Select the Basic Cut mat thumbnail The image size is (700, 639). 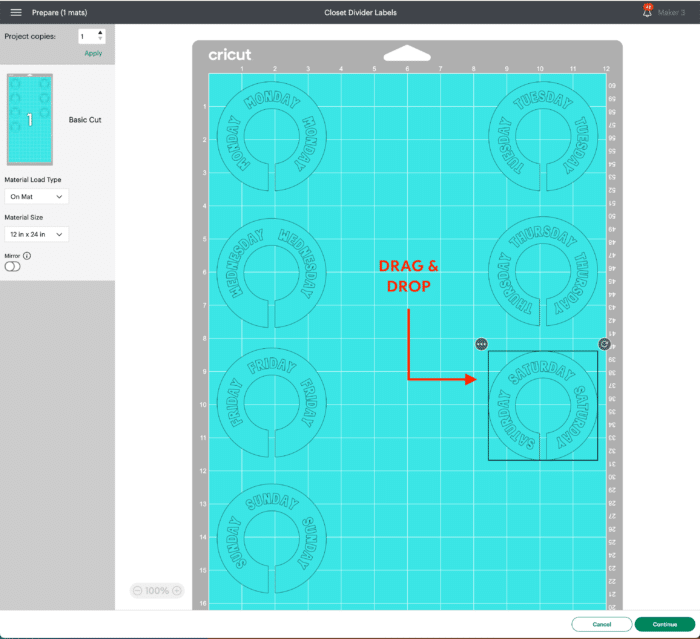click(x=30, y=119)
